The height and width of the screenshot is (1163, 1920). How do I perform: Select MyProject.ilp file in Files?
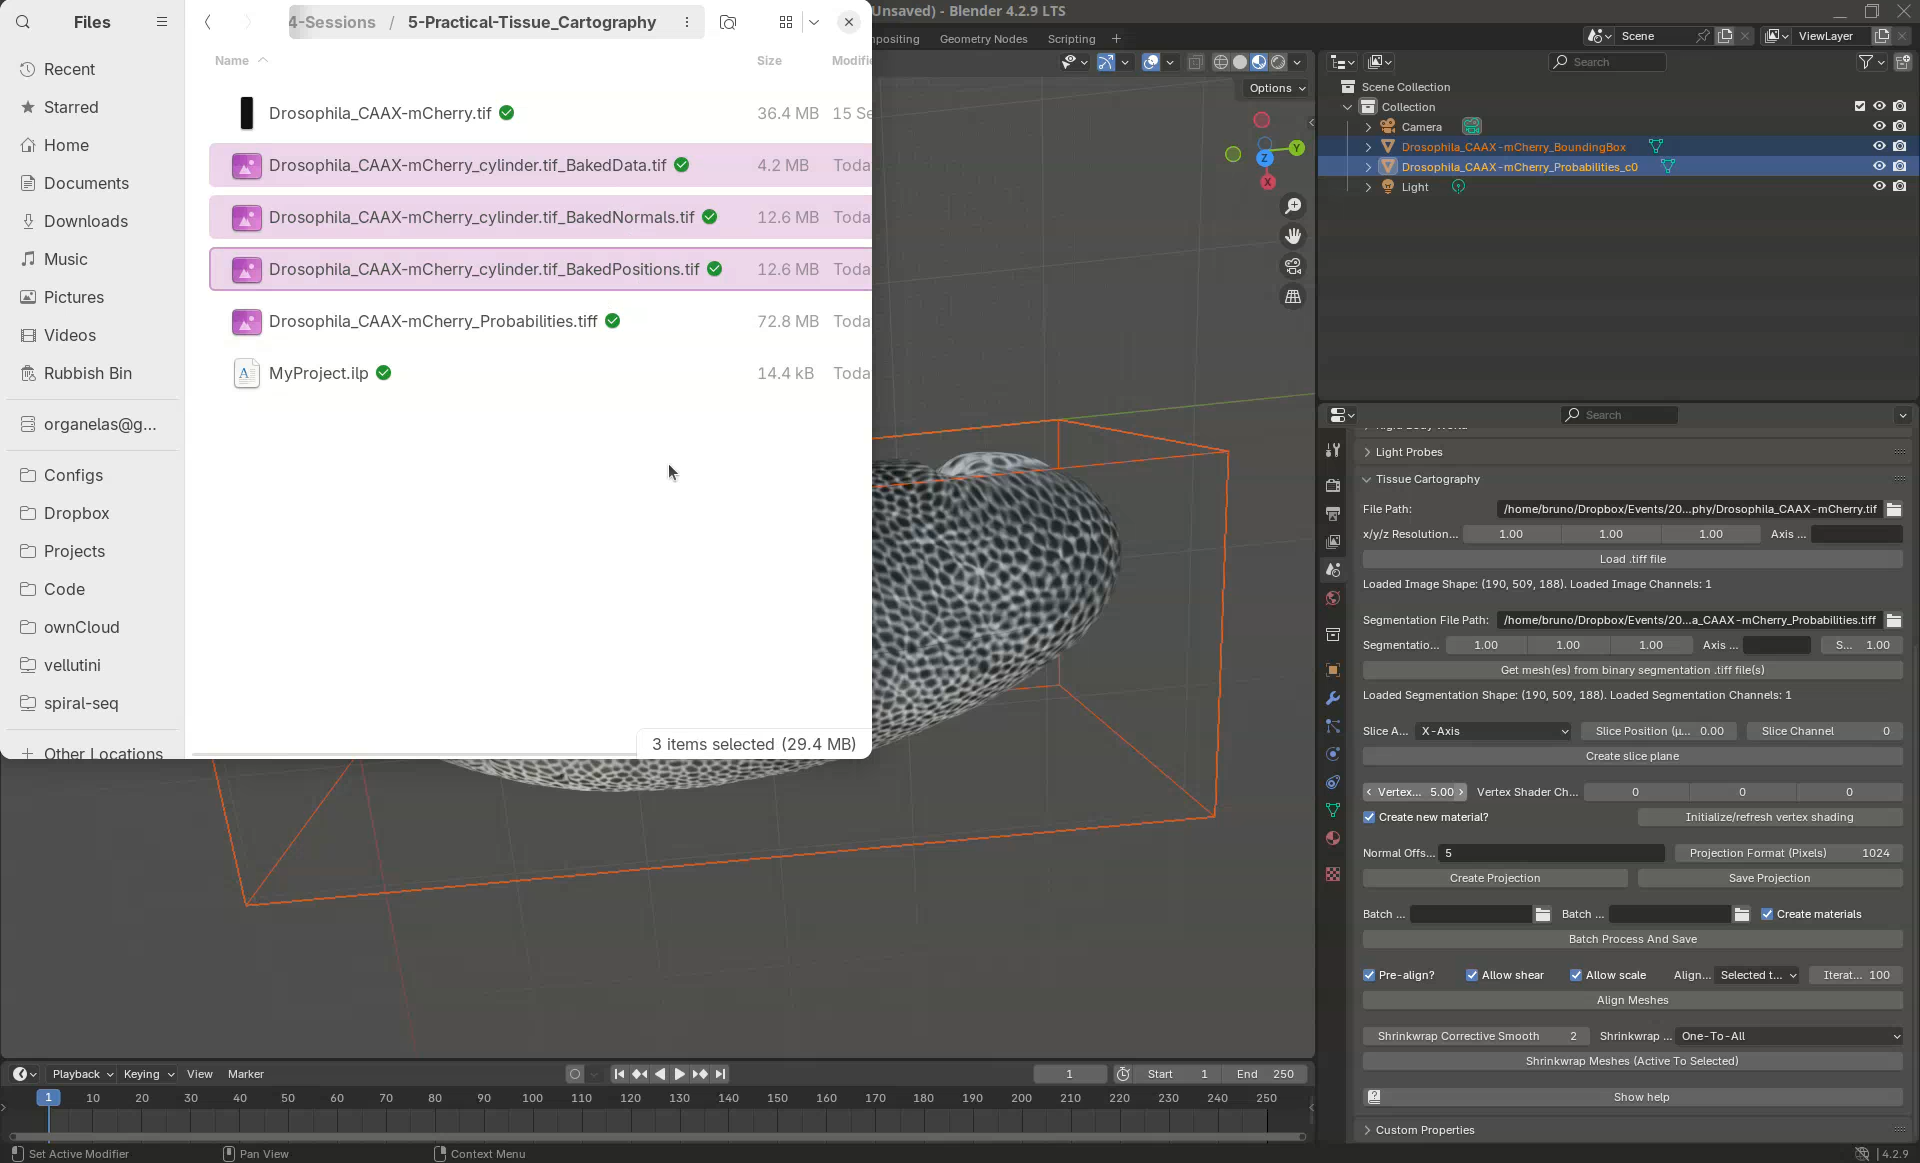click(x=318, y=373)
